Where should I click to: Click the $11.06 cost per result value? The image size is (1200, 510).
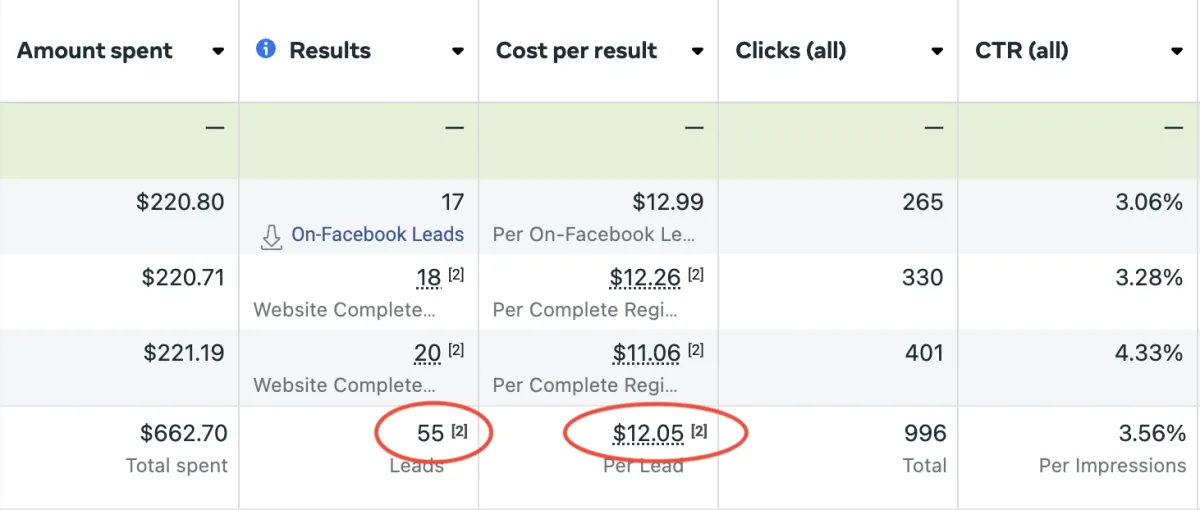[646, 353]
